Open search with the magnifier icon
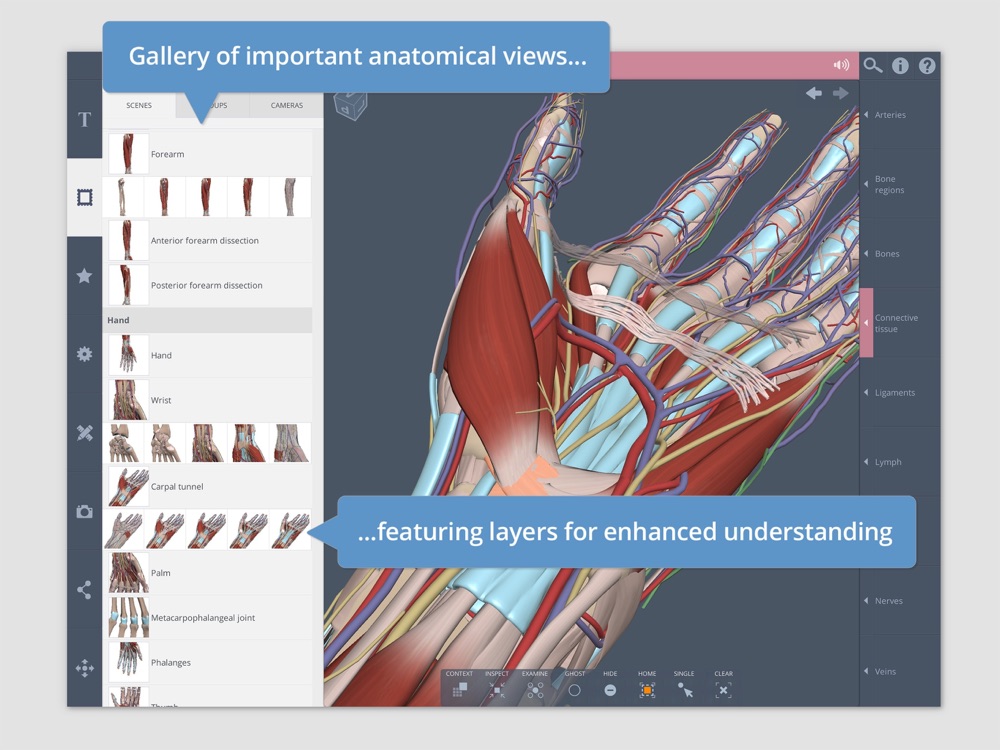 tap(872, 65)
